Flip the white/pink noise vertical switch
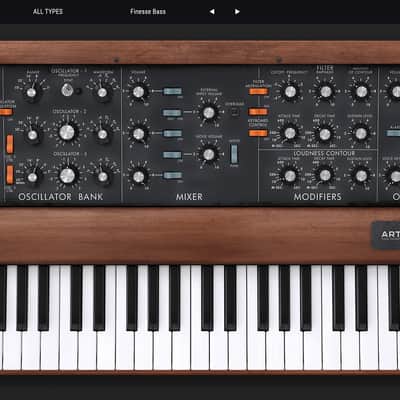Screen dimensions: 400x400 click(234, 154)
